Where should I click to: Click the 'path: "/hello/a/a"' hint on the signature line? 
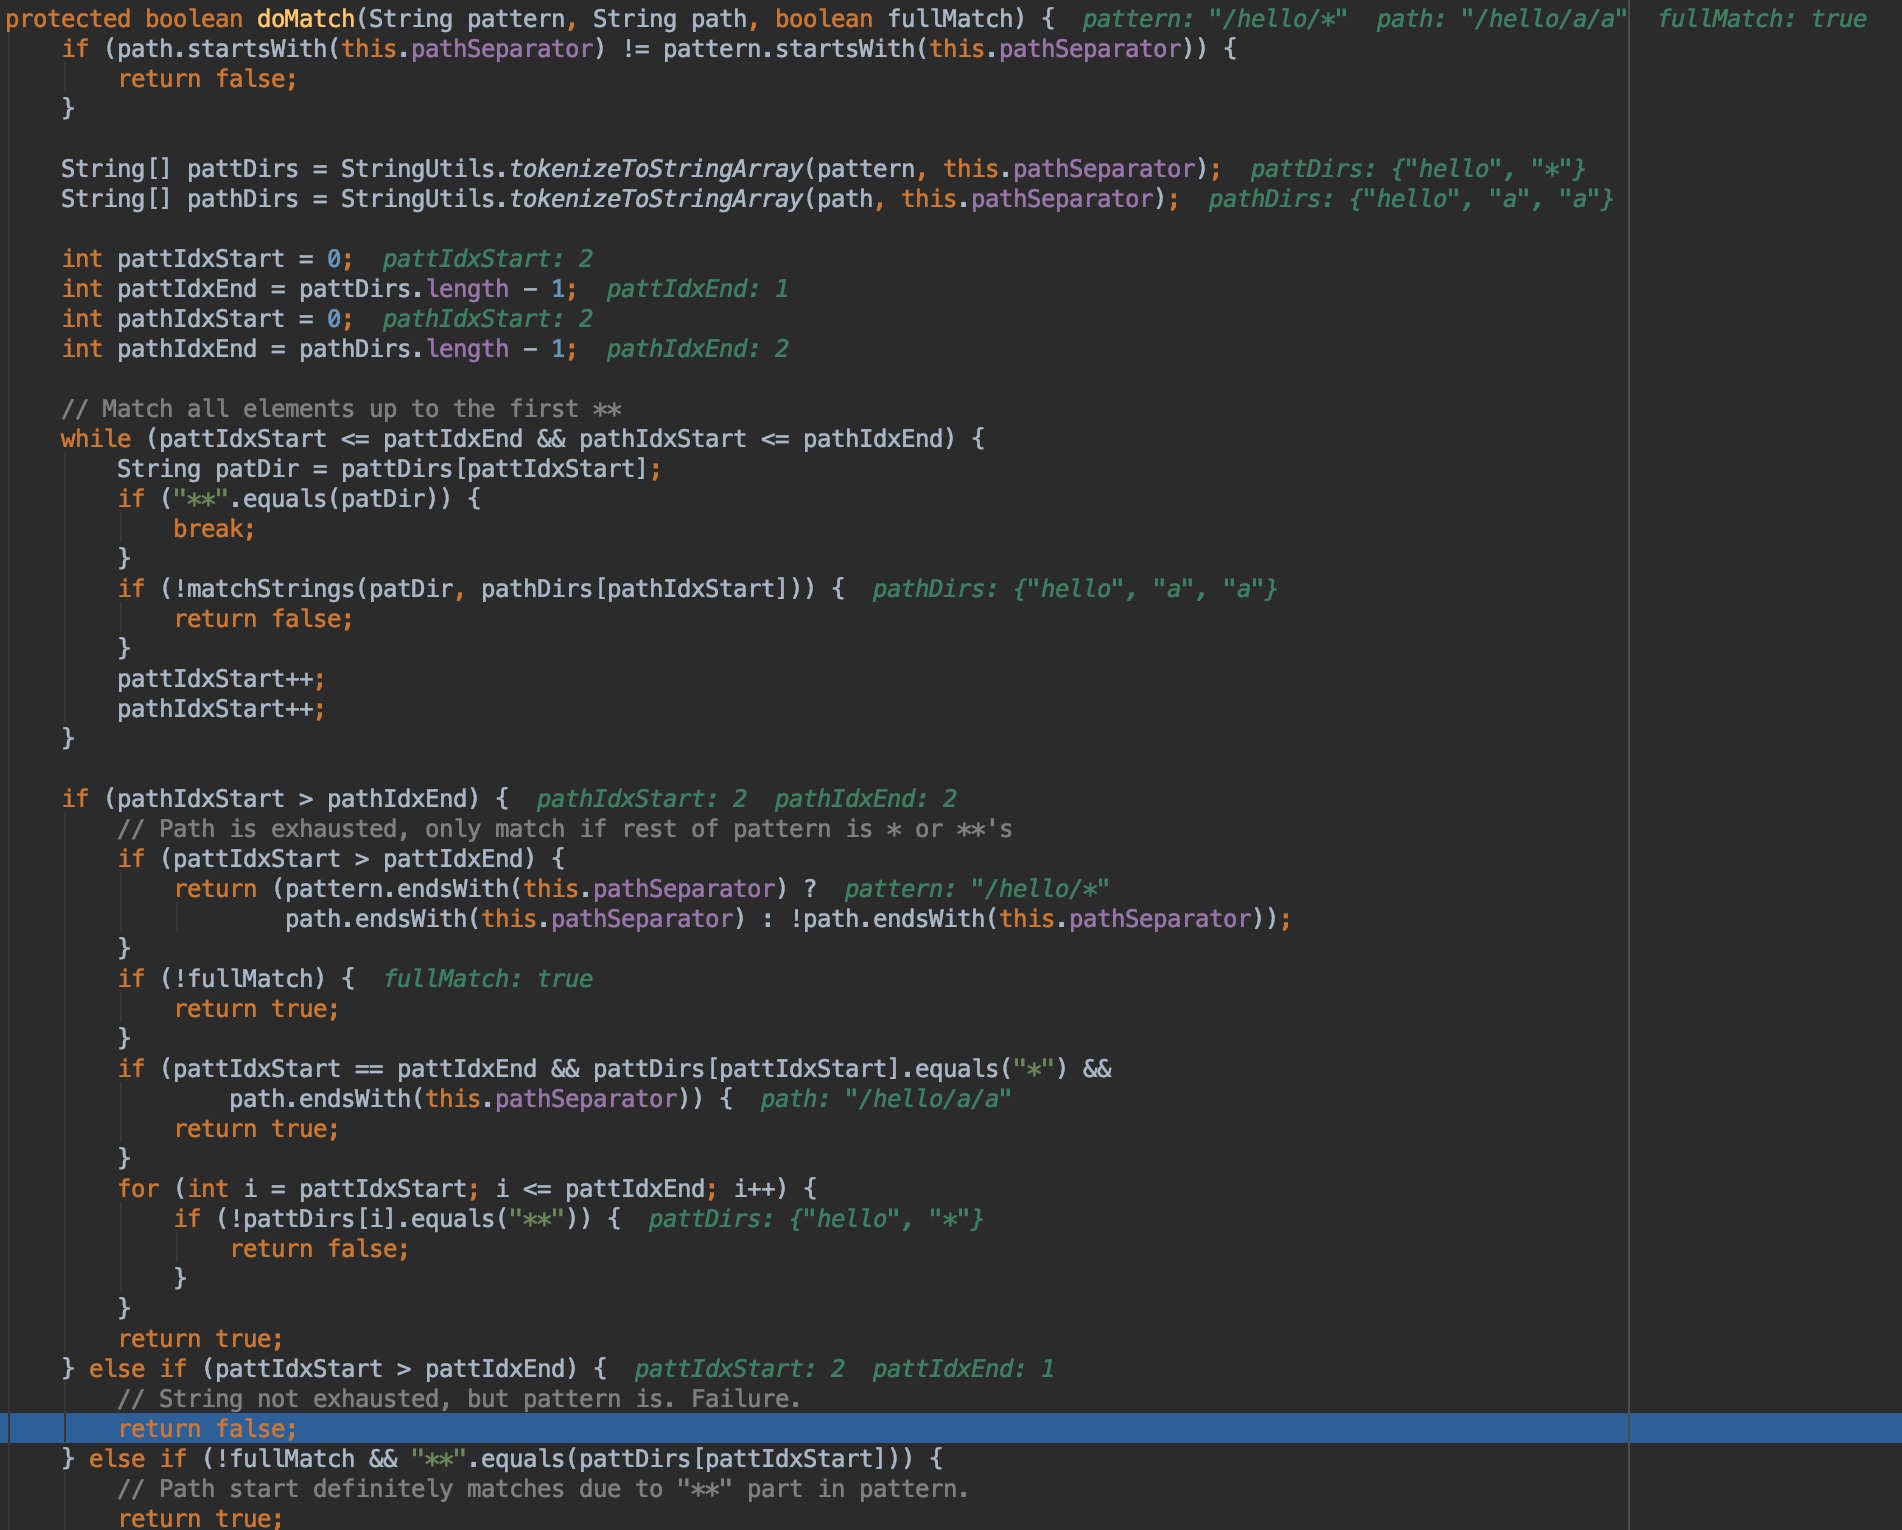coord(1502,19)
